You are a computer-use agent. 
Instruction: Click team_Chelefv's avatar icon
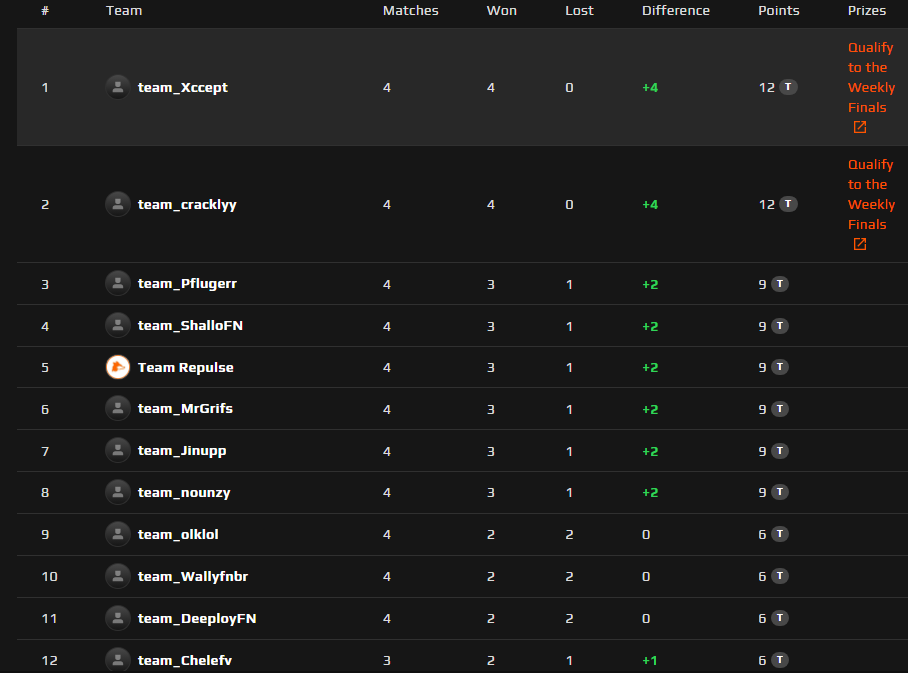(118, 660)
